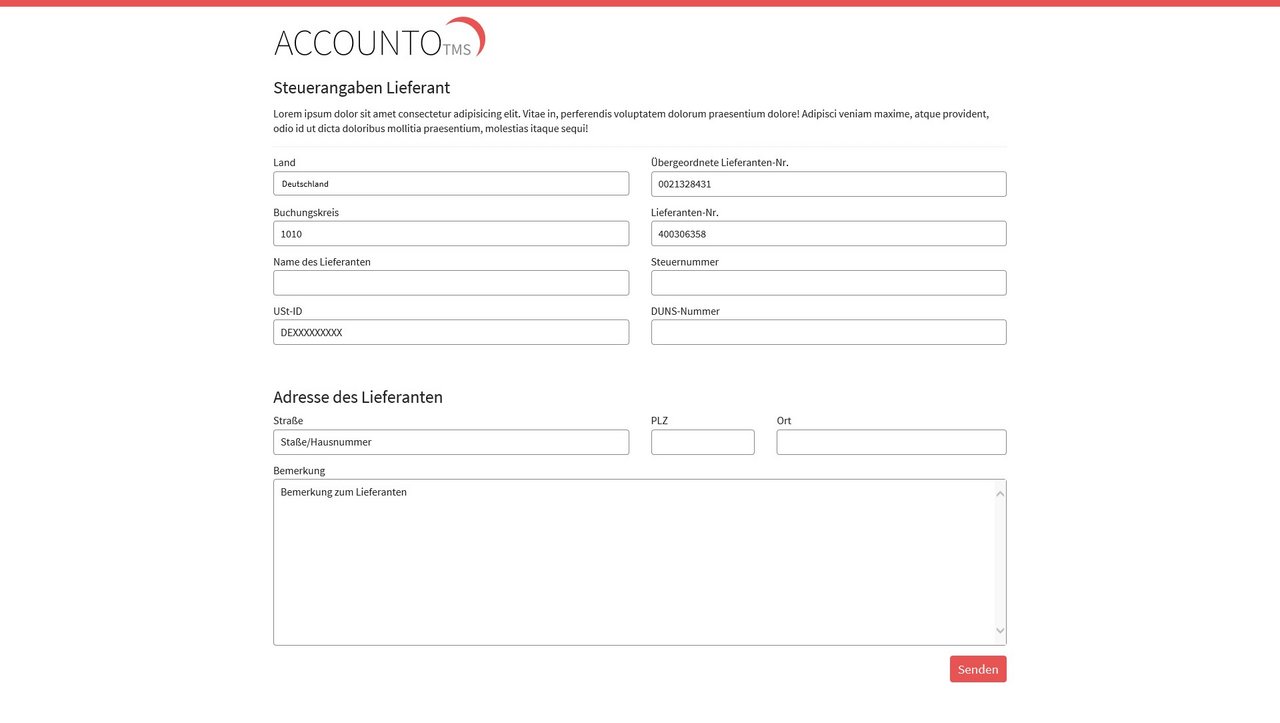Click the Bemerkung label
The width and height of the screenshot is (1280, 723).
click(299, 470)
